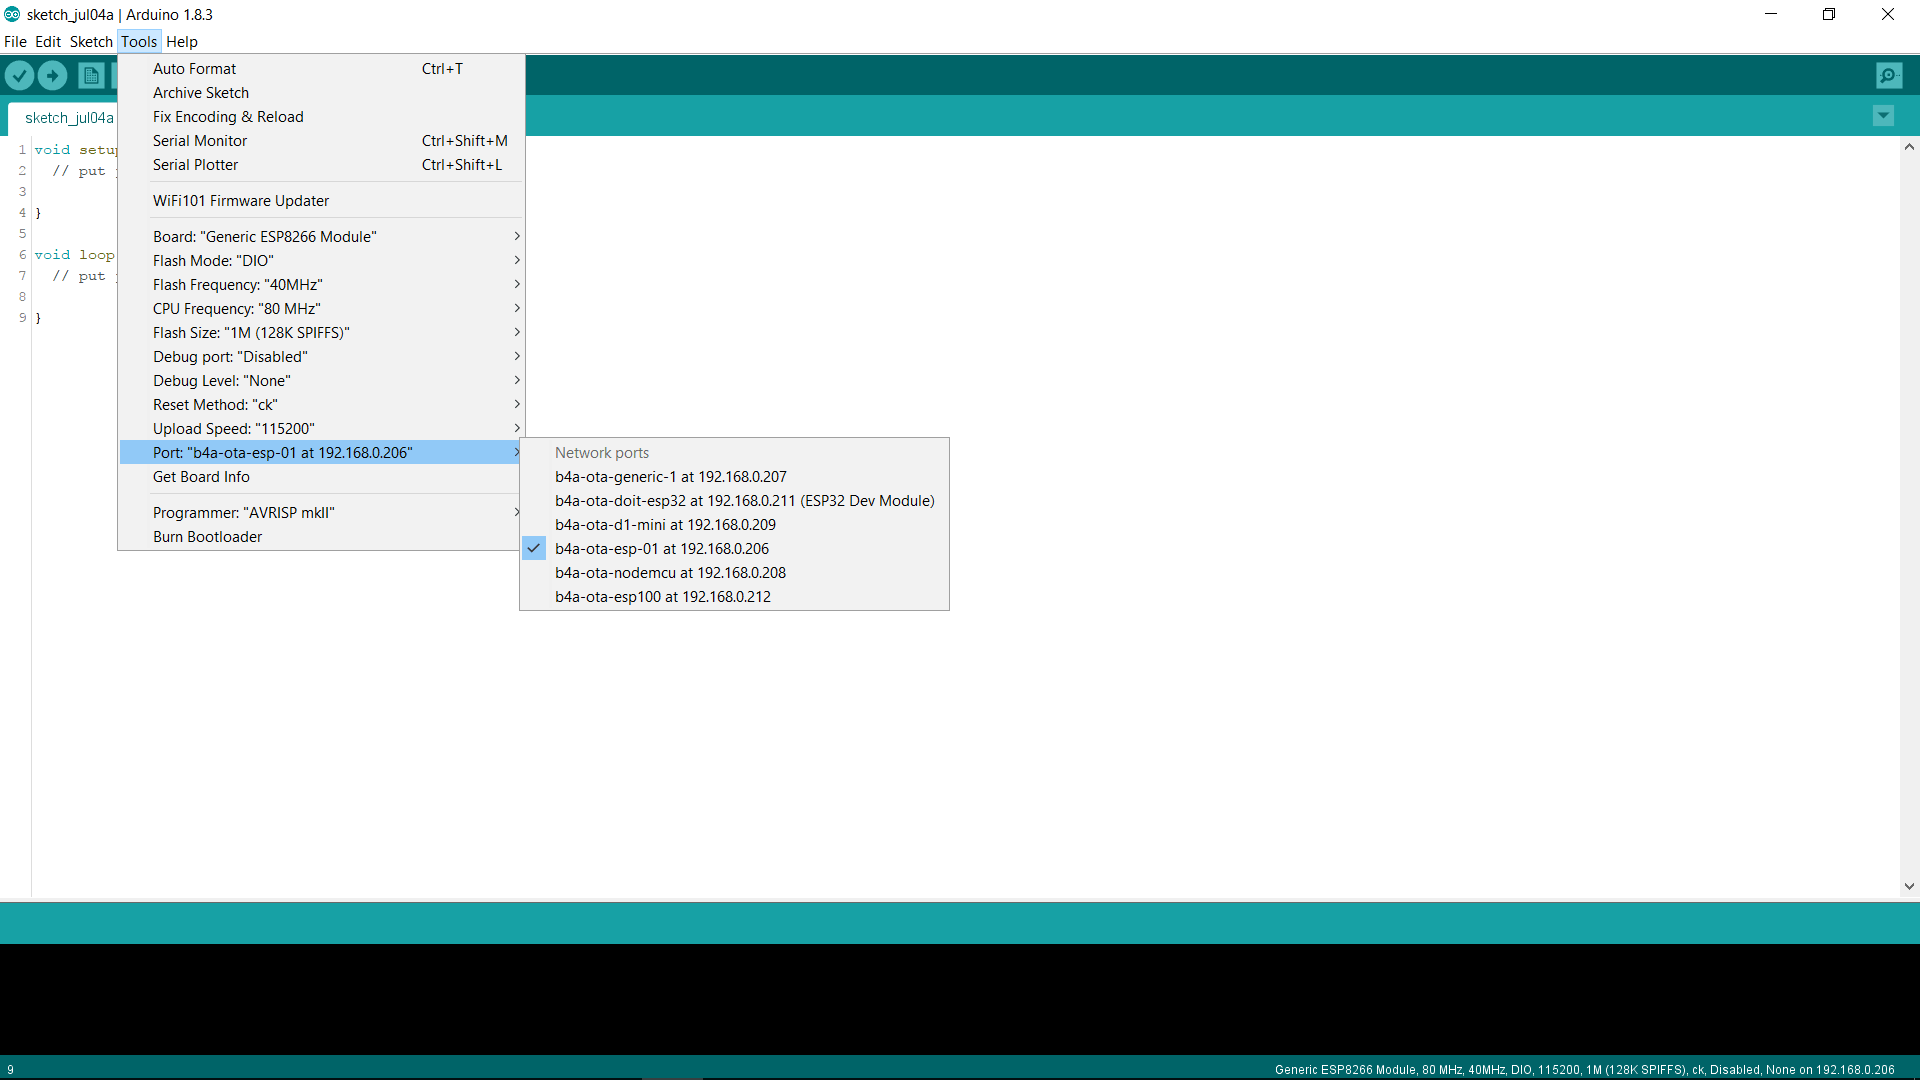This screenshot has height=1080, width=1920.
Task: Choose port b4a-ota-generic-1 at 192.168.0.207
Action: pyautogui.click(x=670, y=477)
